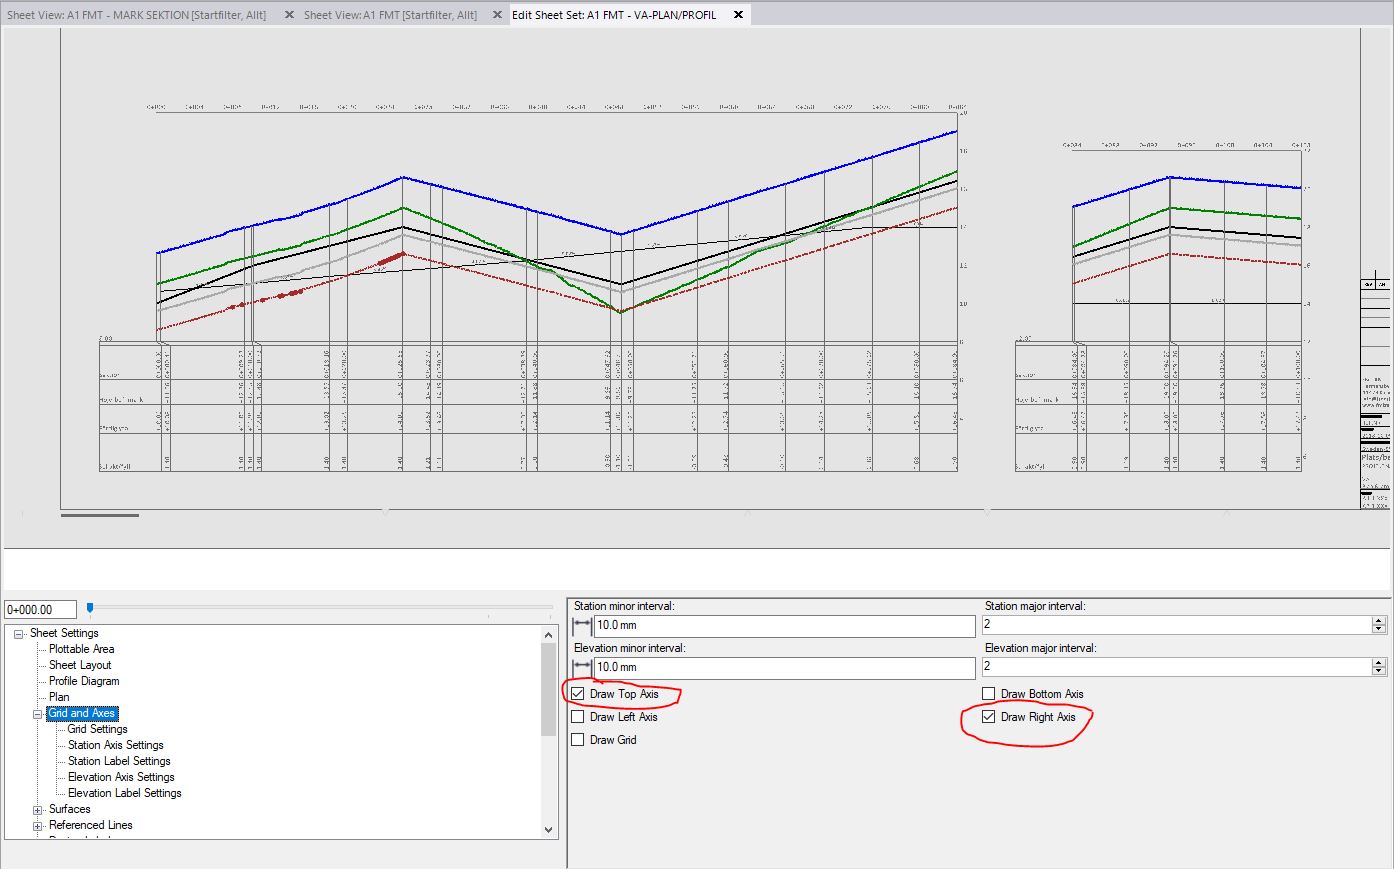This screenshot has height=869, width=1394.
Task: Uncheck Draw Right Axis
Action: click(x=989, y=715)
